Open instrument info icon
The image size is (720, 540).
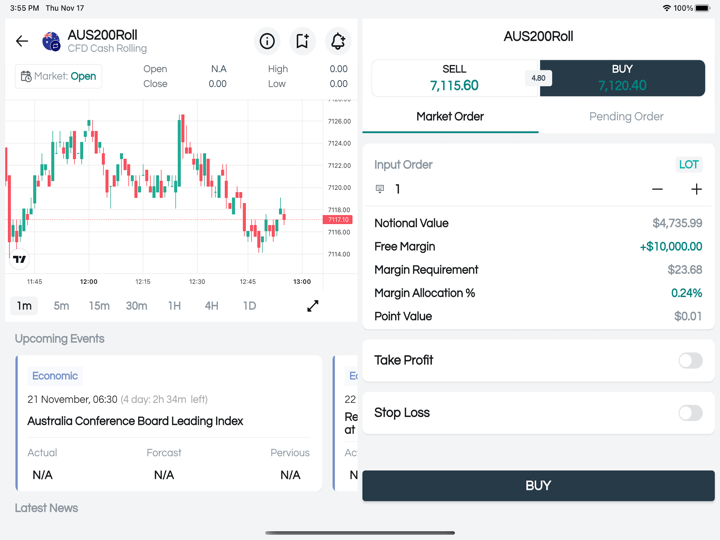point(267,41)
